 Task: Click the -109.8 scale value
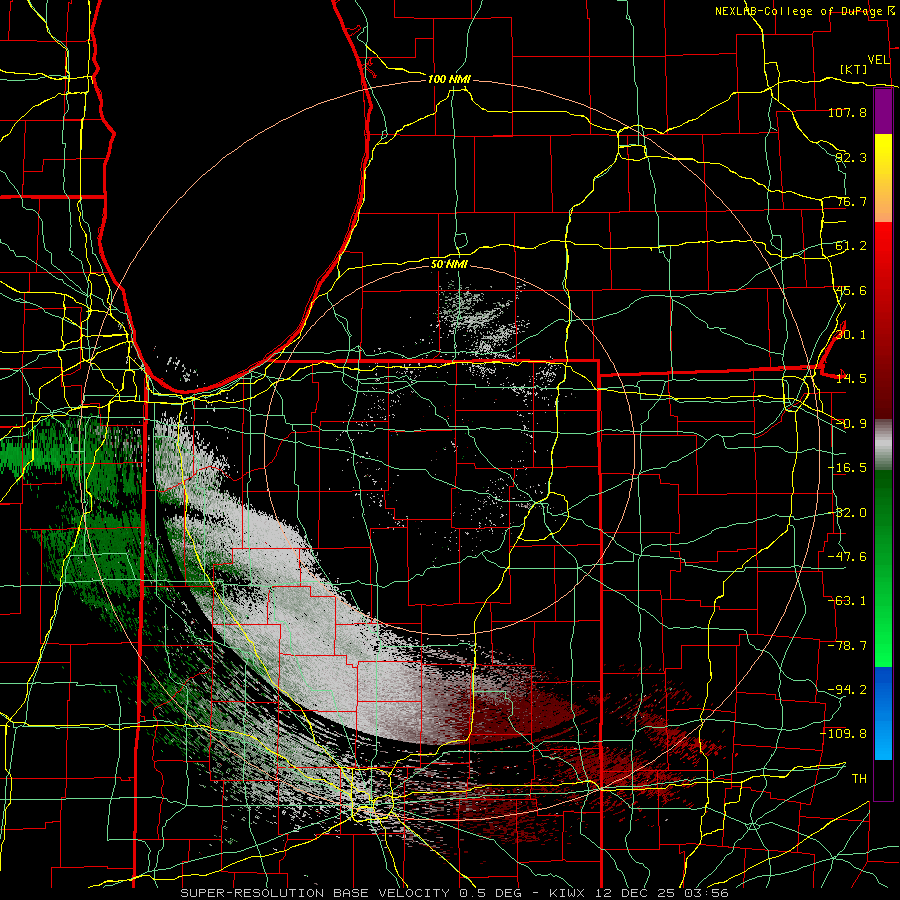pos(844,734)
